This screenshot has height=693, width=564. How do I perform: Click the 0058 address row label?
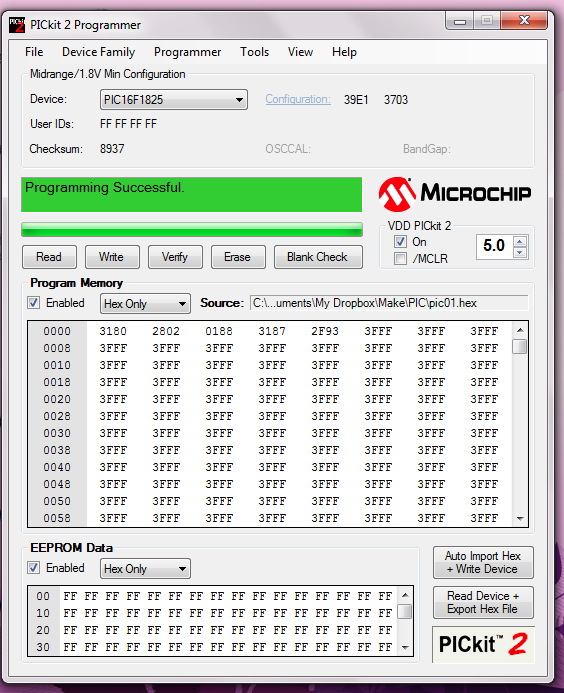[x=57, y=518]
